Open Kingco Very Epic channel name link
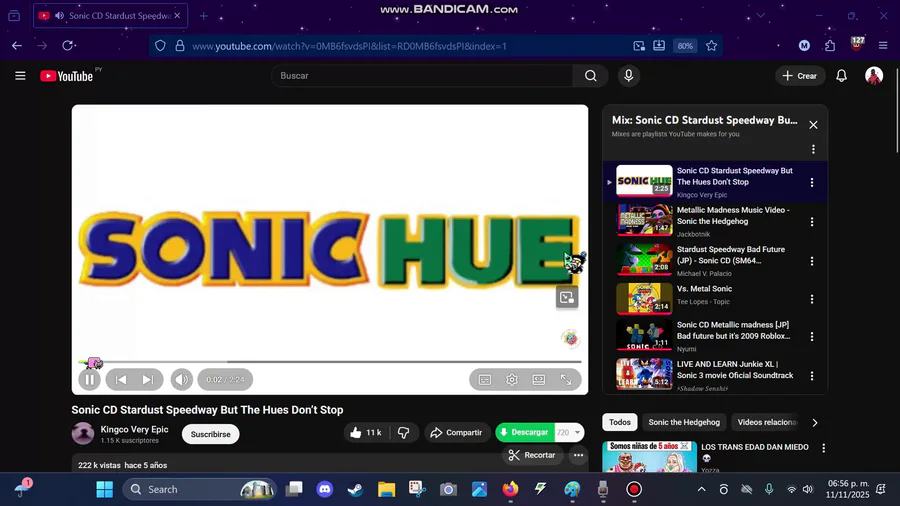Viewport: 900px width, 506px height. [134, 429]
